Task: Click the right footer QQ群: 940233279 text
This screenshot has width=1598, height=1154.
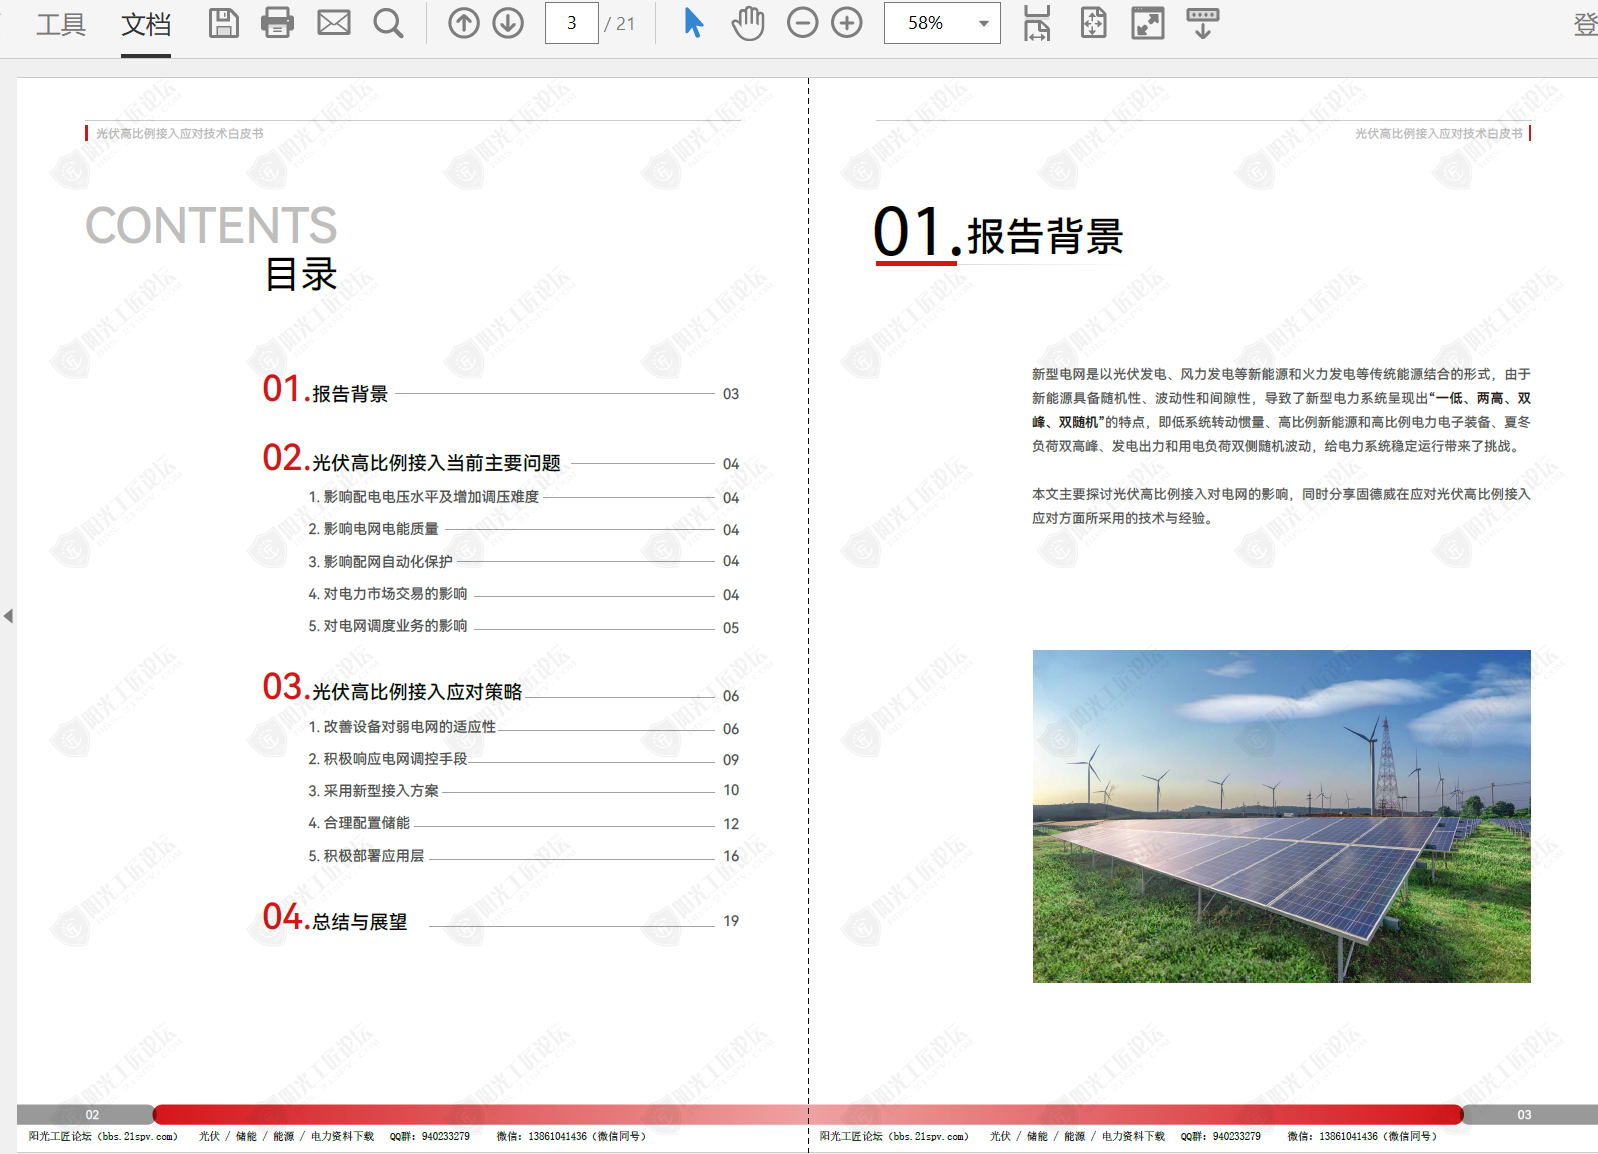Action: [x=1220, y=1137]
